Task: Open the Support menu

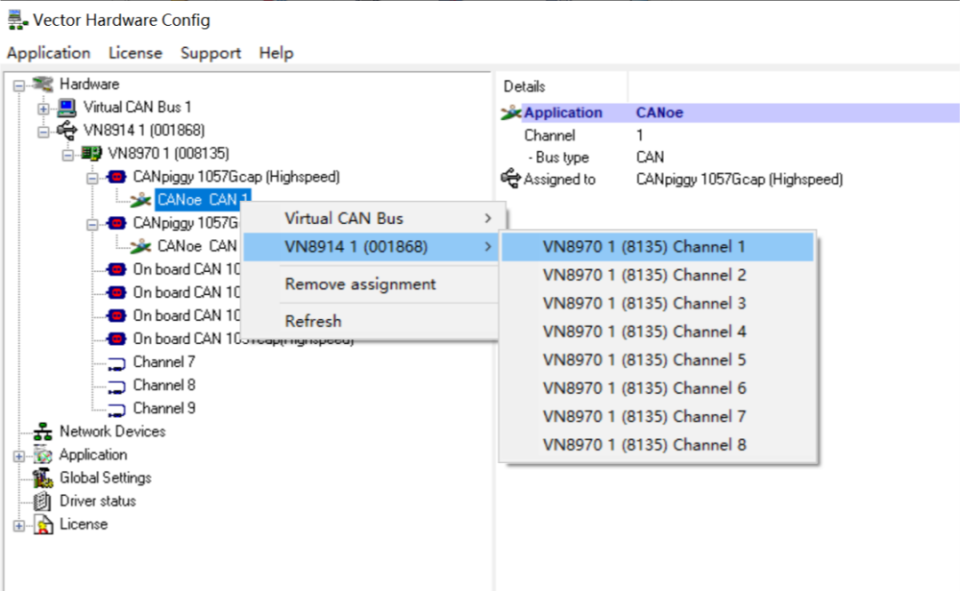Action: tap(210, 53)
